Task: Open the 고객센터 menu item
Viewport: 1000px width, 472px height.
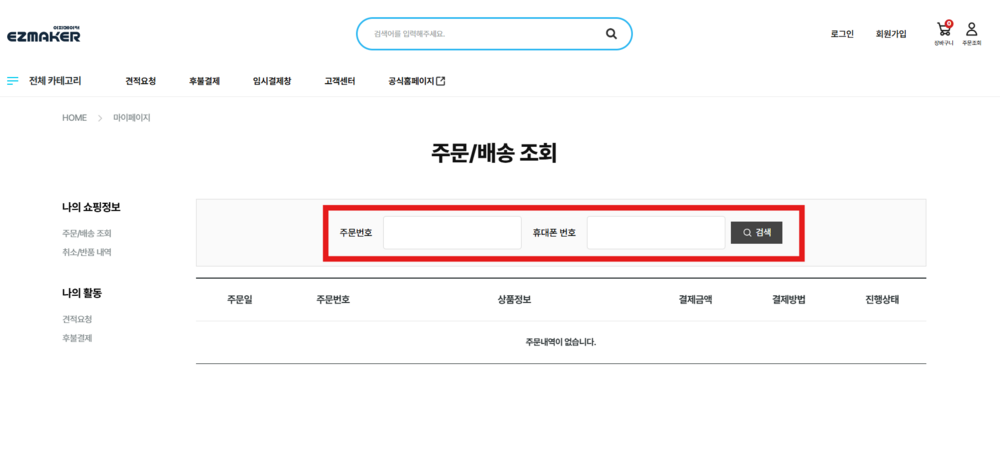Action: click(x=340, y=81)
